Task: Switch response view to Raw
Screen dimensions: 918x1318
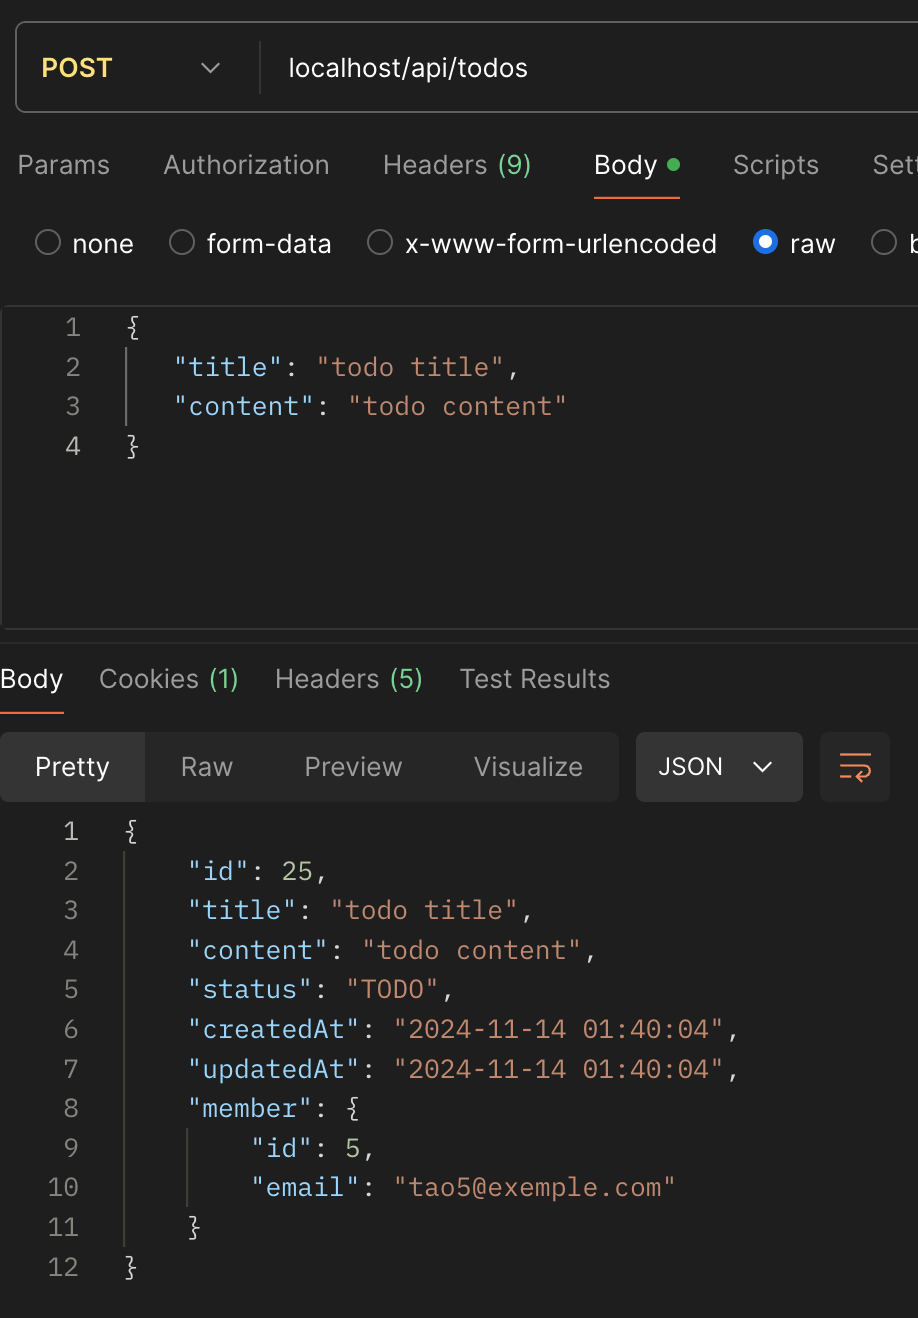Action: coord(207,767)
